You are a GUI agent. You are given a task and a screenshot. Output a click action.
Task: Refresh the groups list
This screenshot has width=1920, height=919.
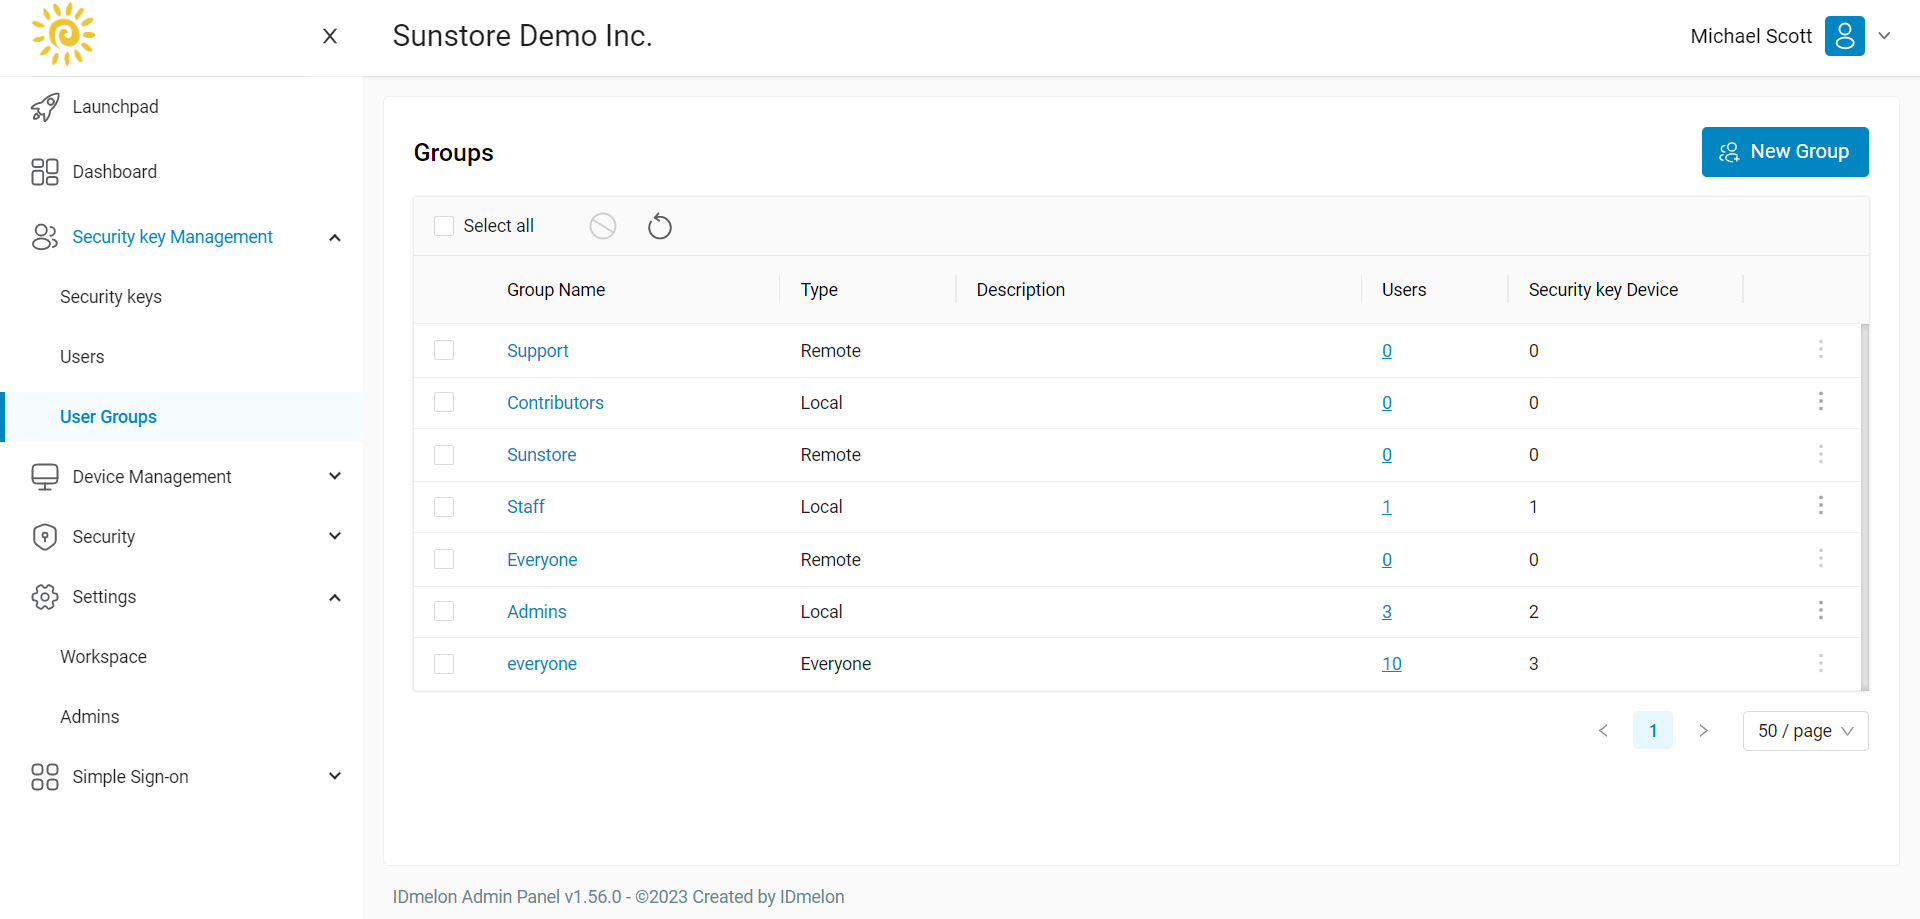[660, 226]
